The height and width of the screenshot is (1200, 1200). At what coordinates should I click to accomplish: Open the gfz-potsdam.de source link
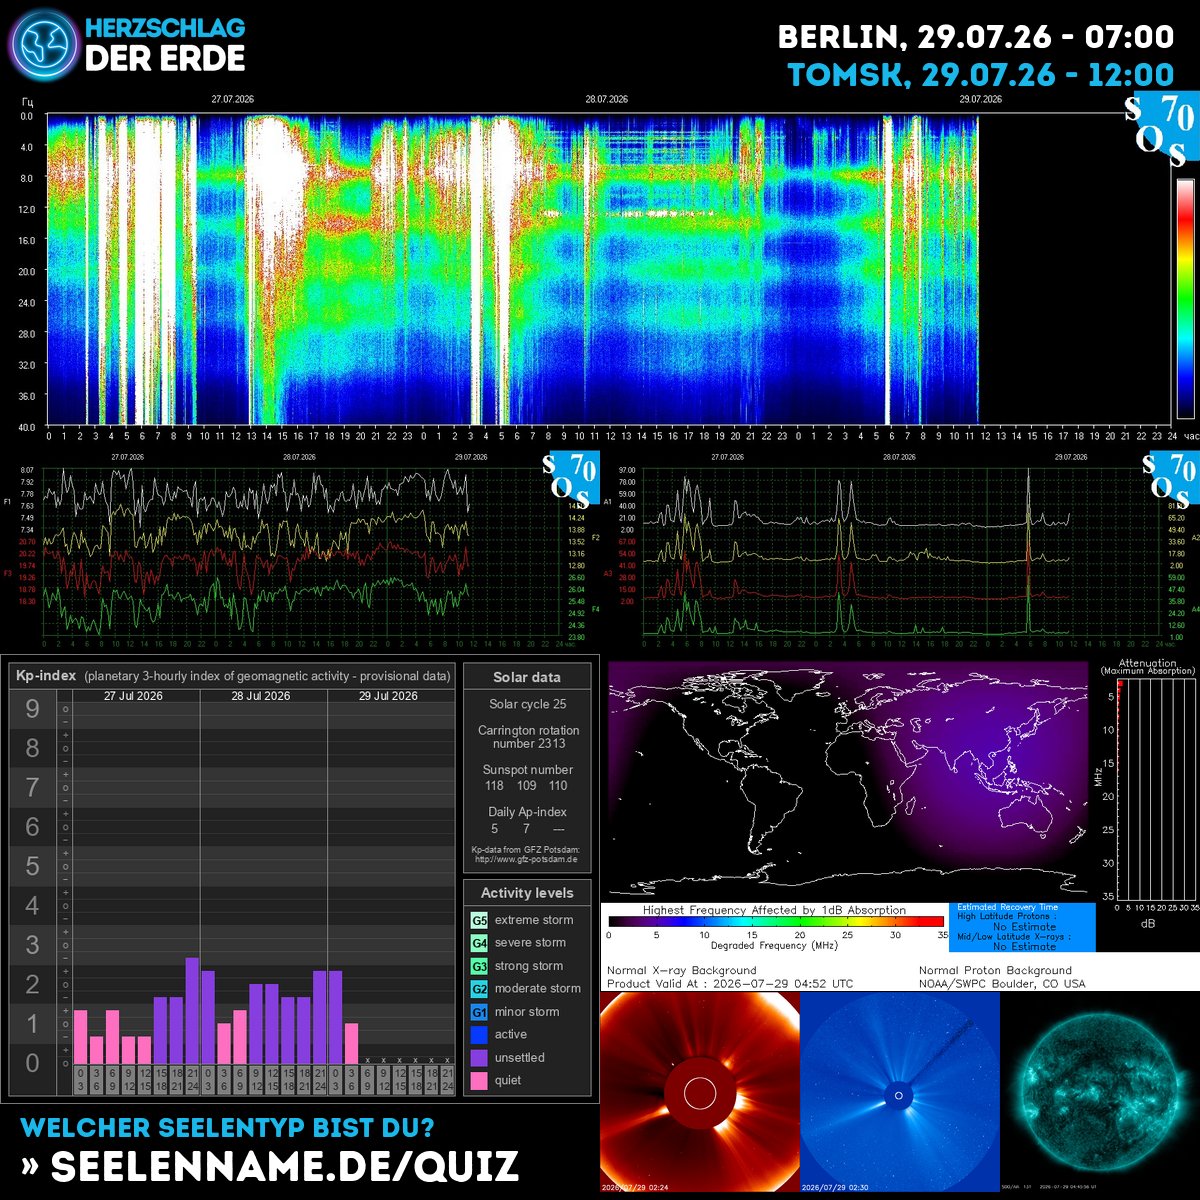(526, 859)
